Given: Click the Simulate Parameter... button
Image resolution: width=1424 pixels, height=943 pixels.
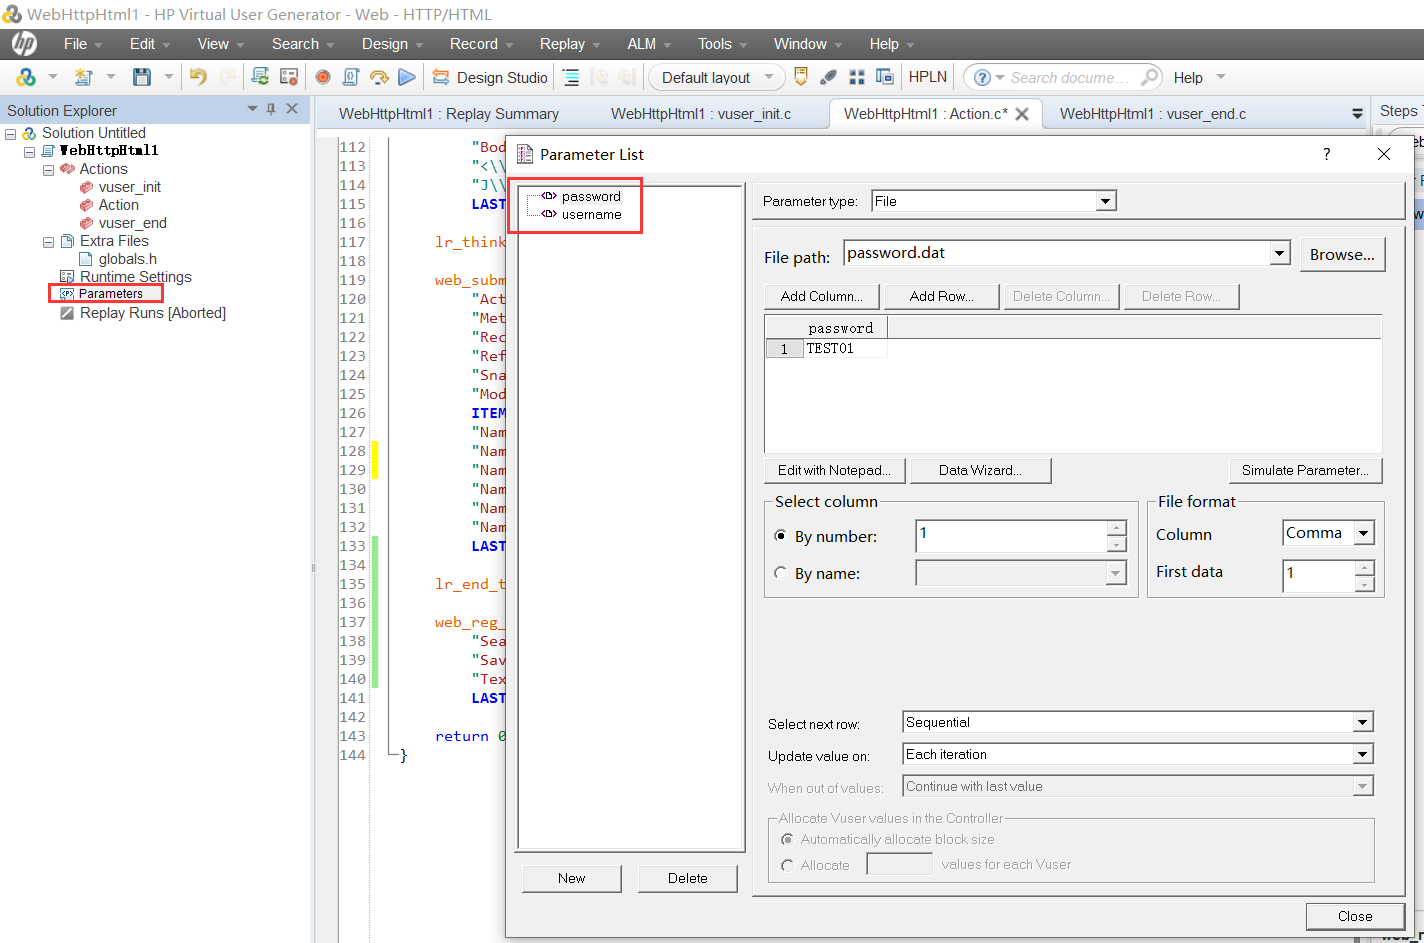Looking at the screenshot, I should pos(1306,470).
